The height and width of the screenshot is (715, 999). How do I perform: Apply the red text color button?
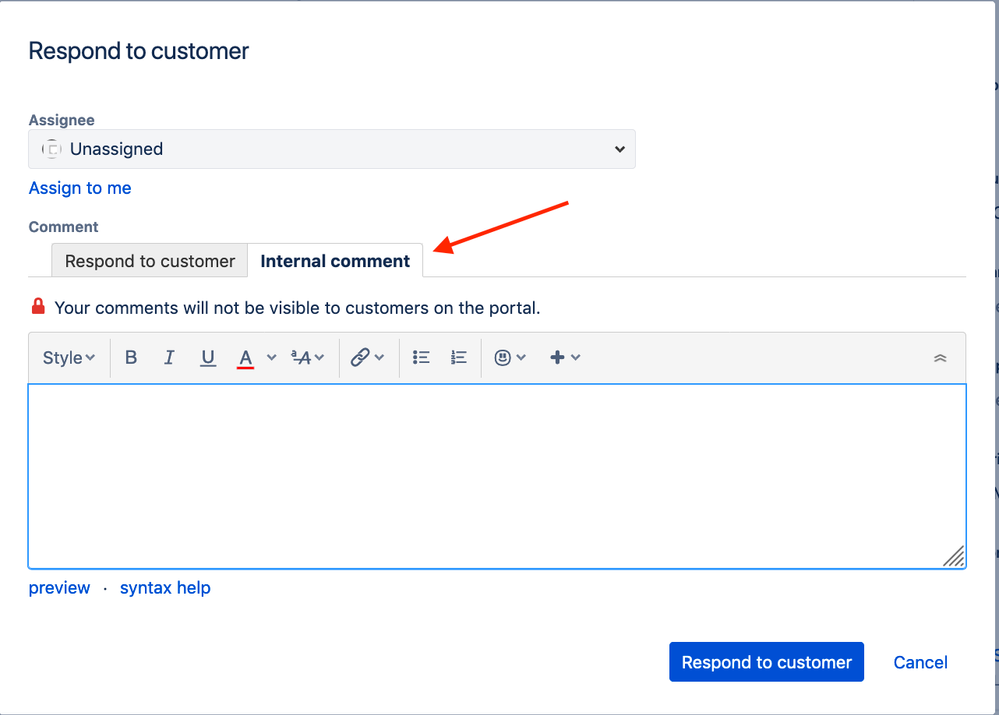pos(245,358)
